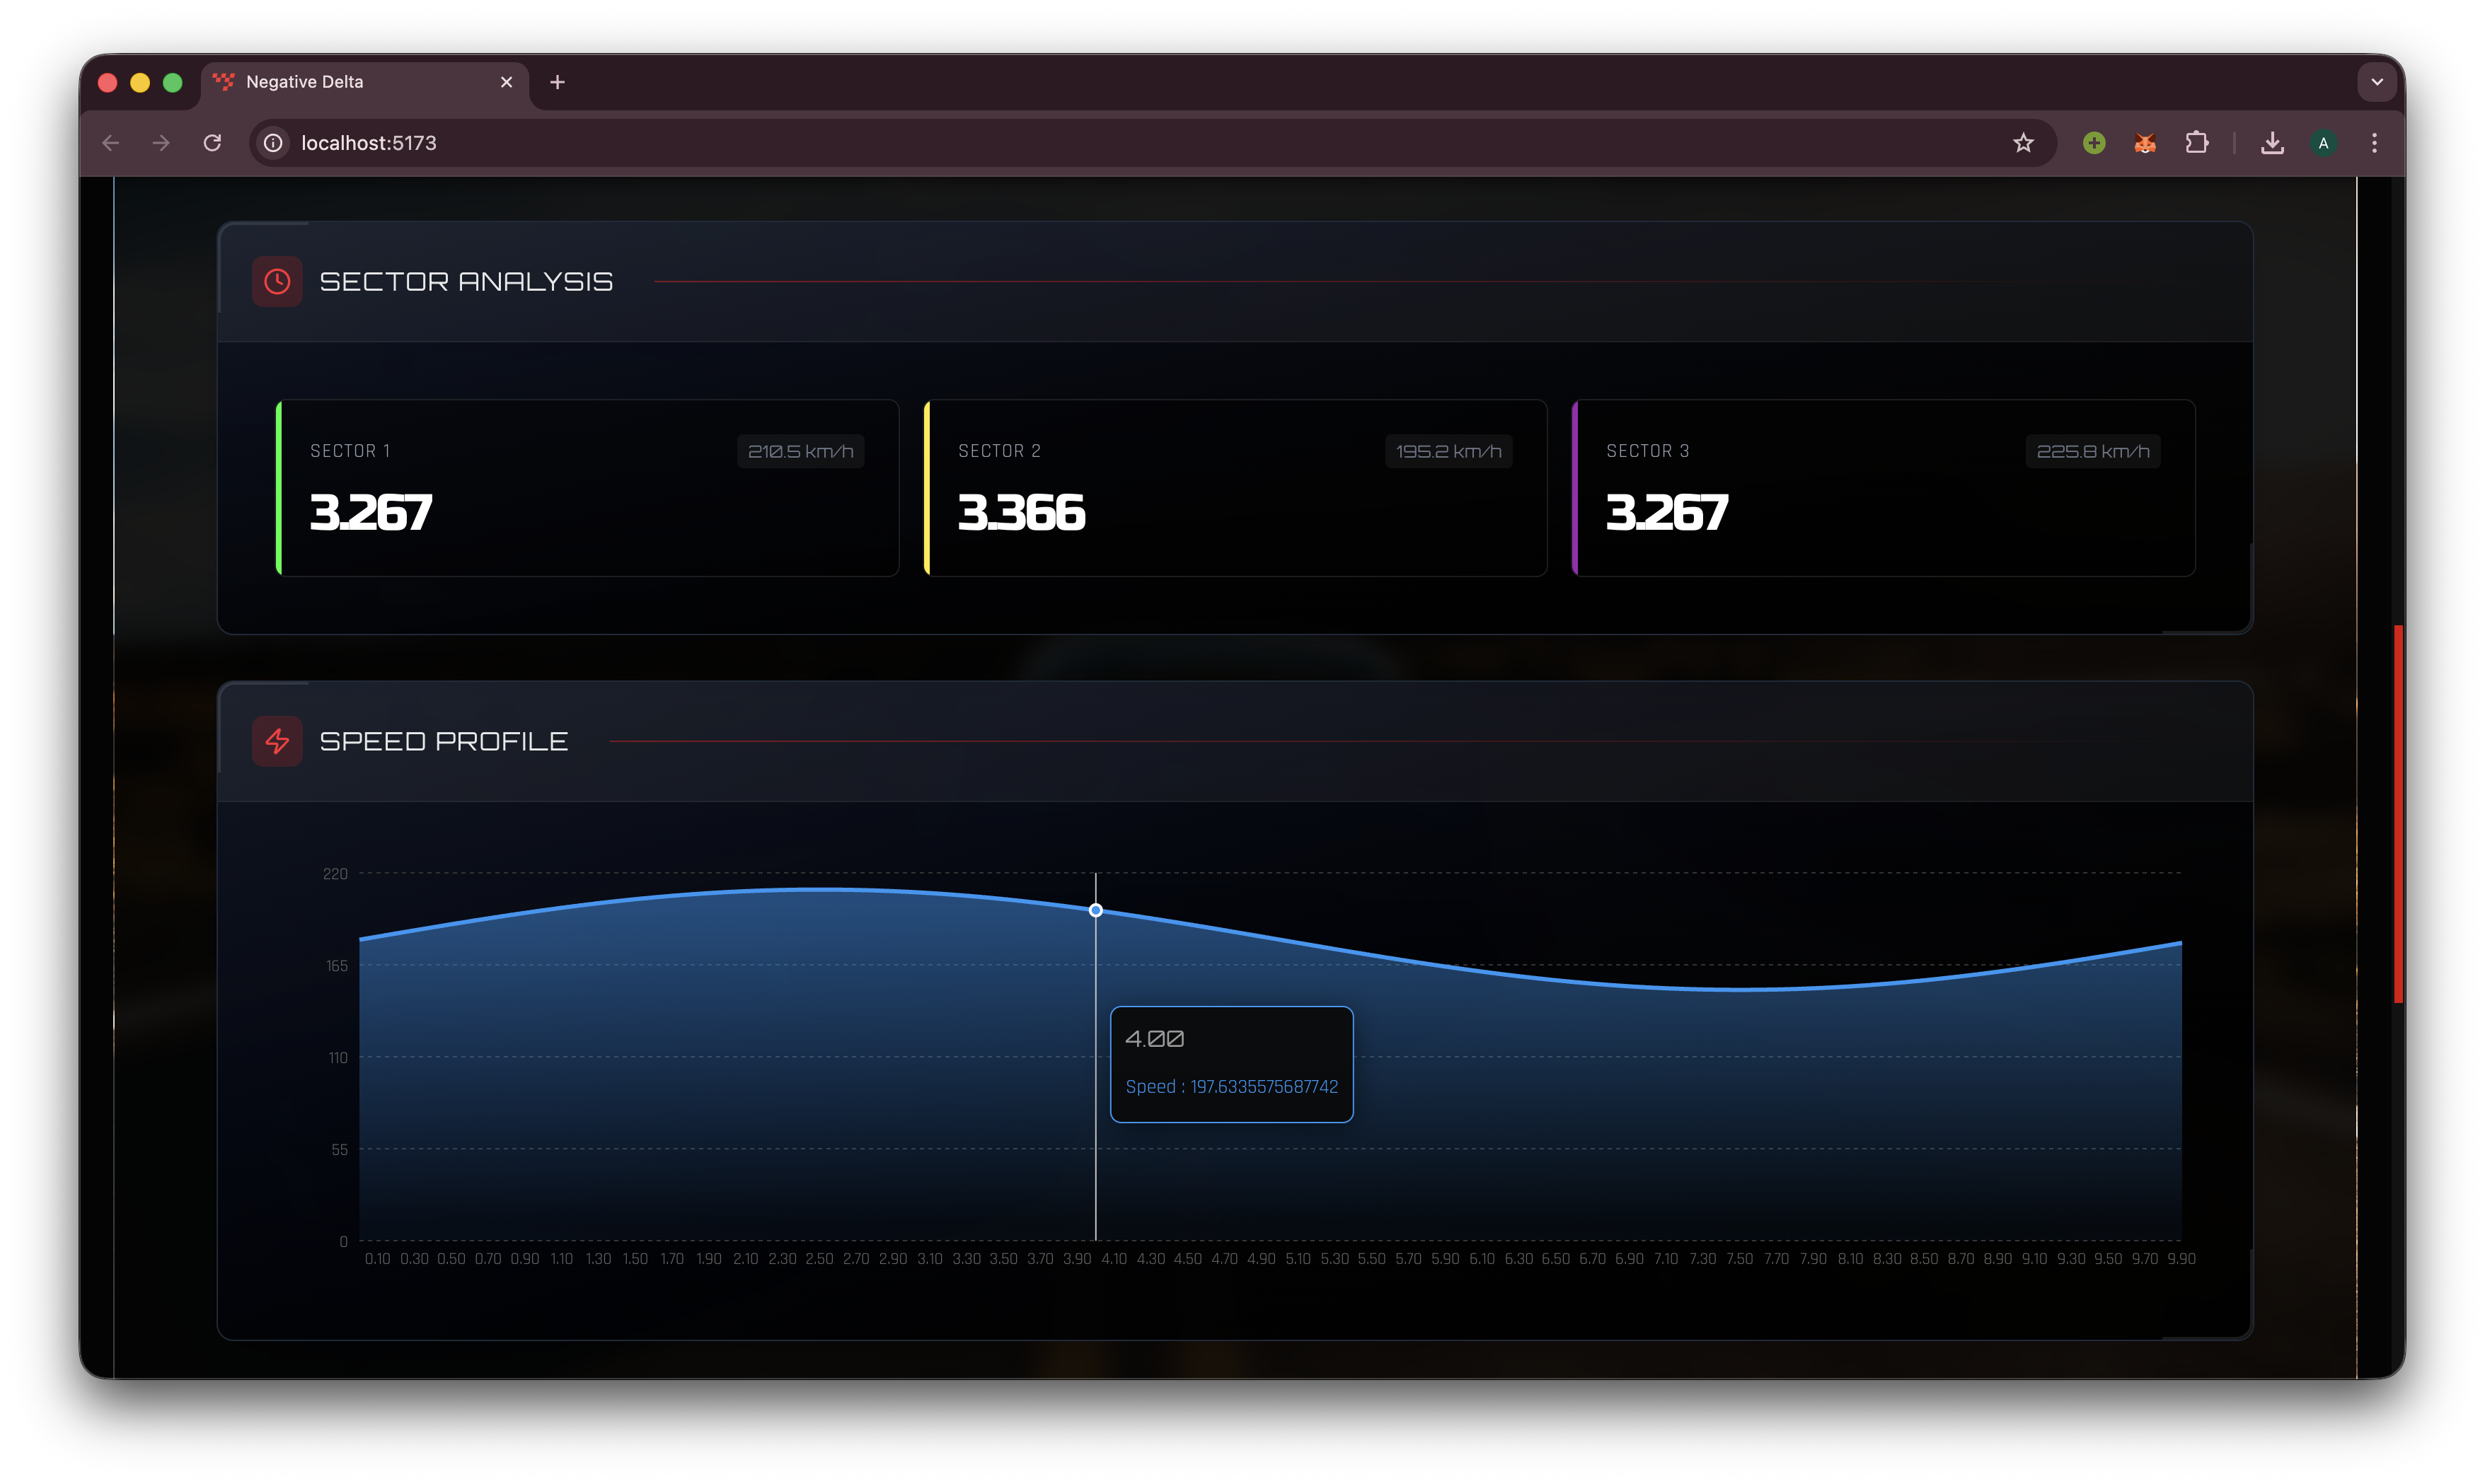
Task: Click the Sector 2 lap time 3.366
Action: [x=1021, y=513]
